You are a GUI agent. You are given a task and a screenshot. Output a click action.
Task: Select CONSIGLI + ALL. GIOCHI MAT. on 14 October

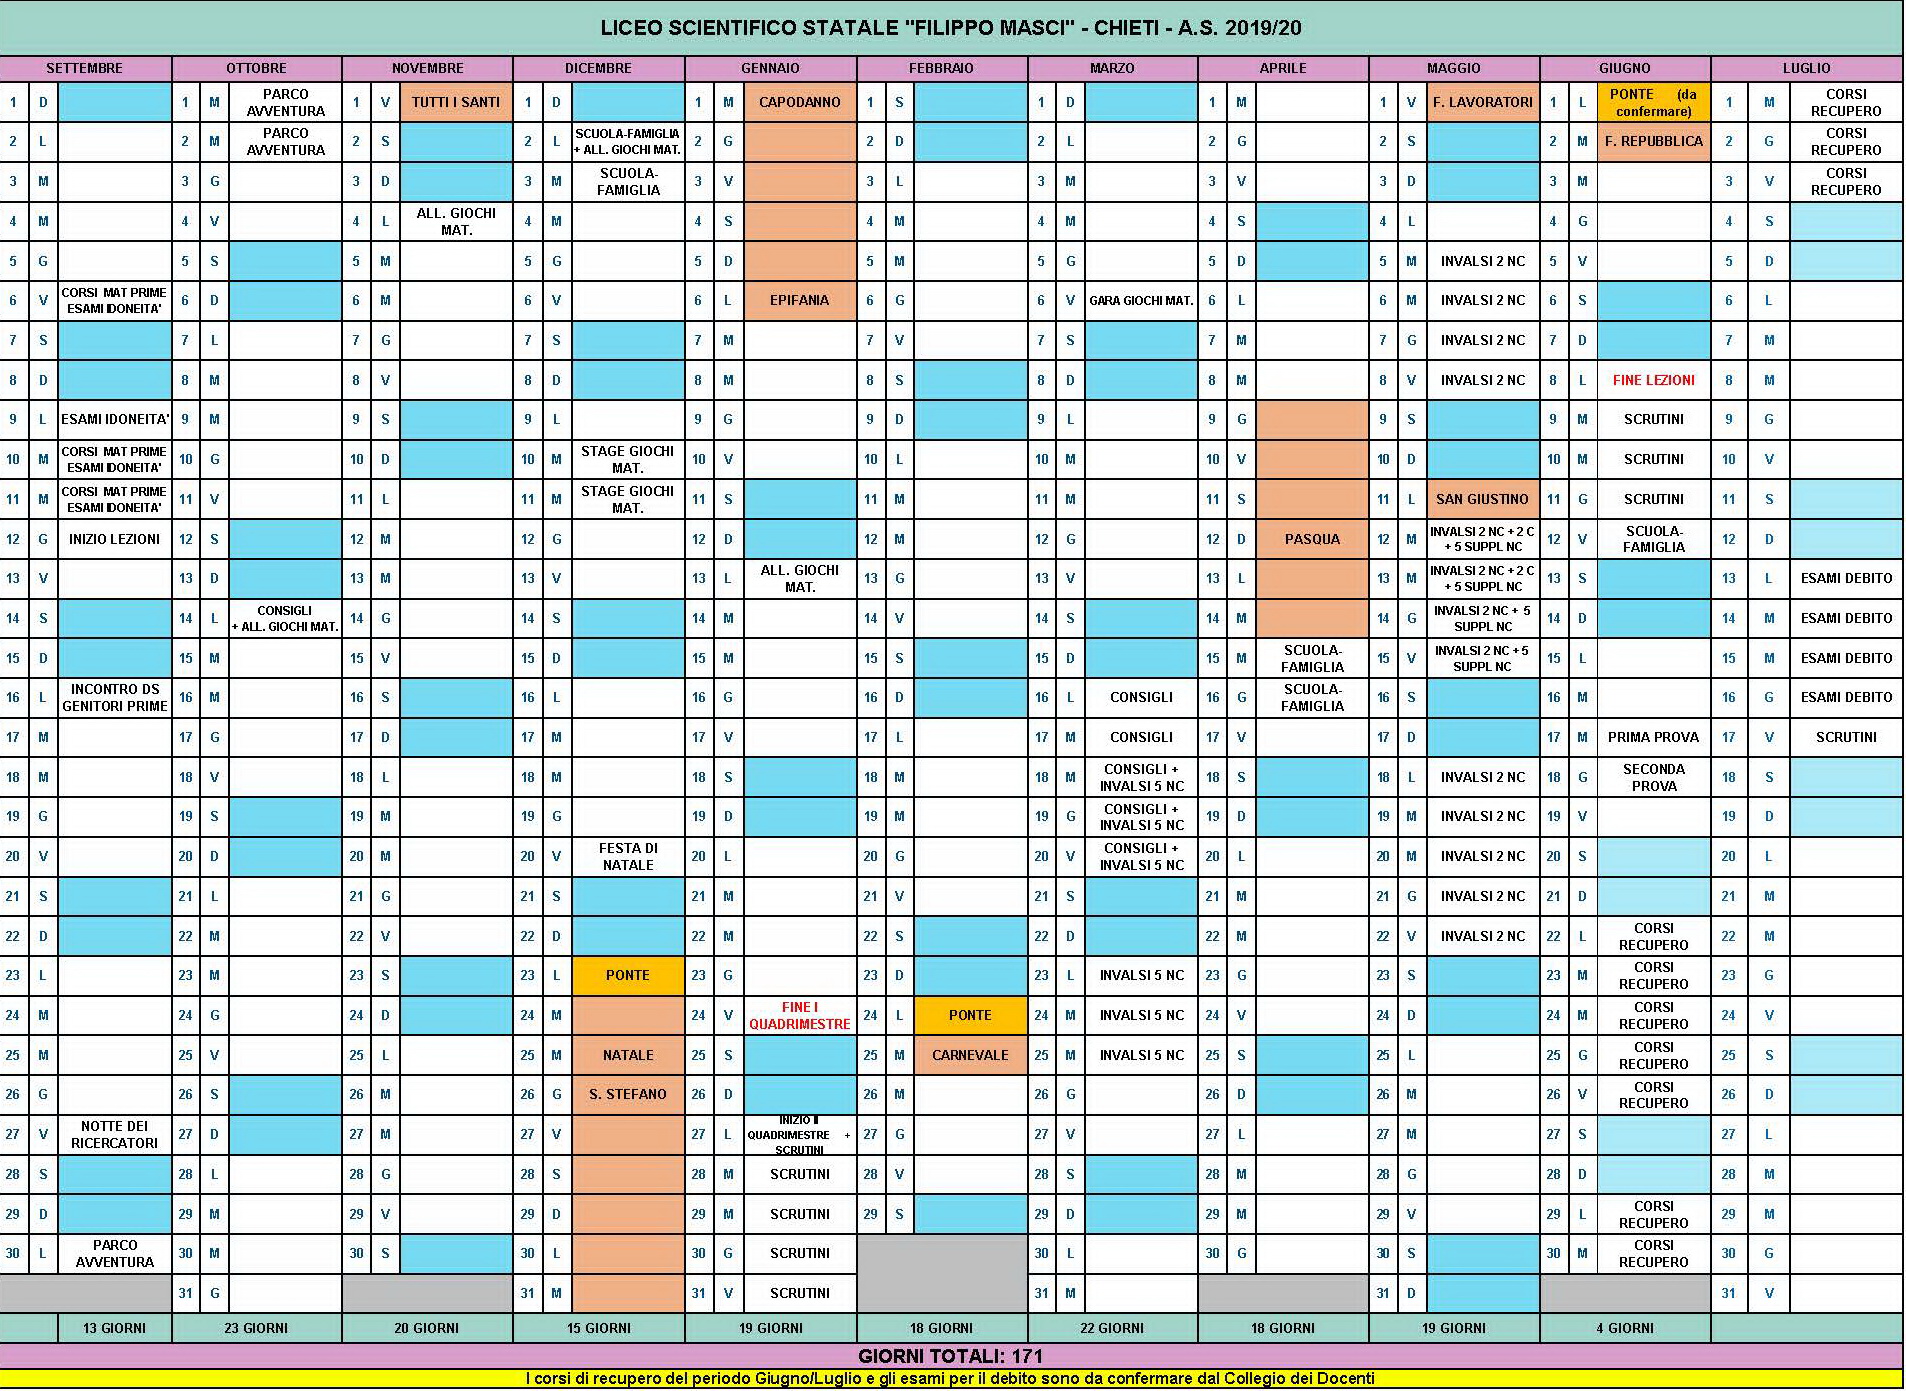click(285, 618)
